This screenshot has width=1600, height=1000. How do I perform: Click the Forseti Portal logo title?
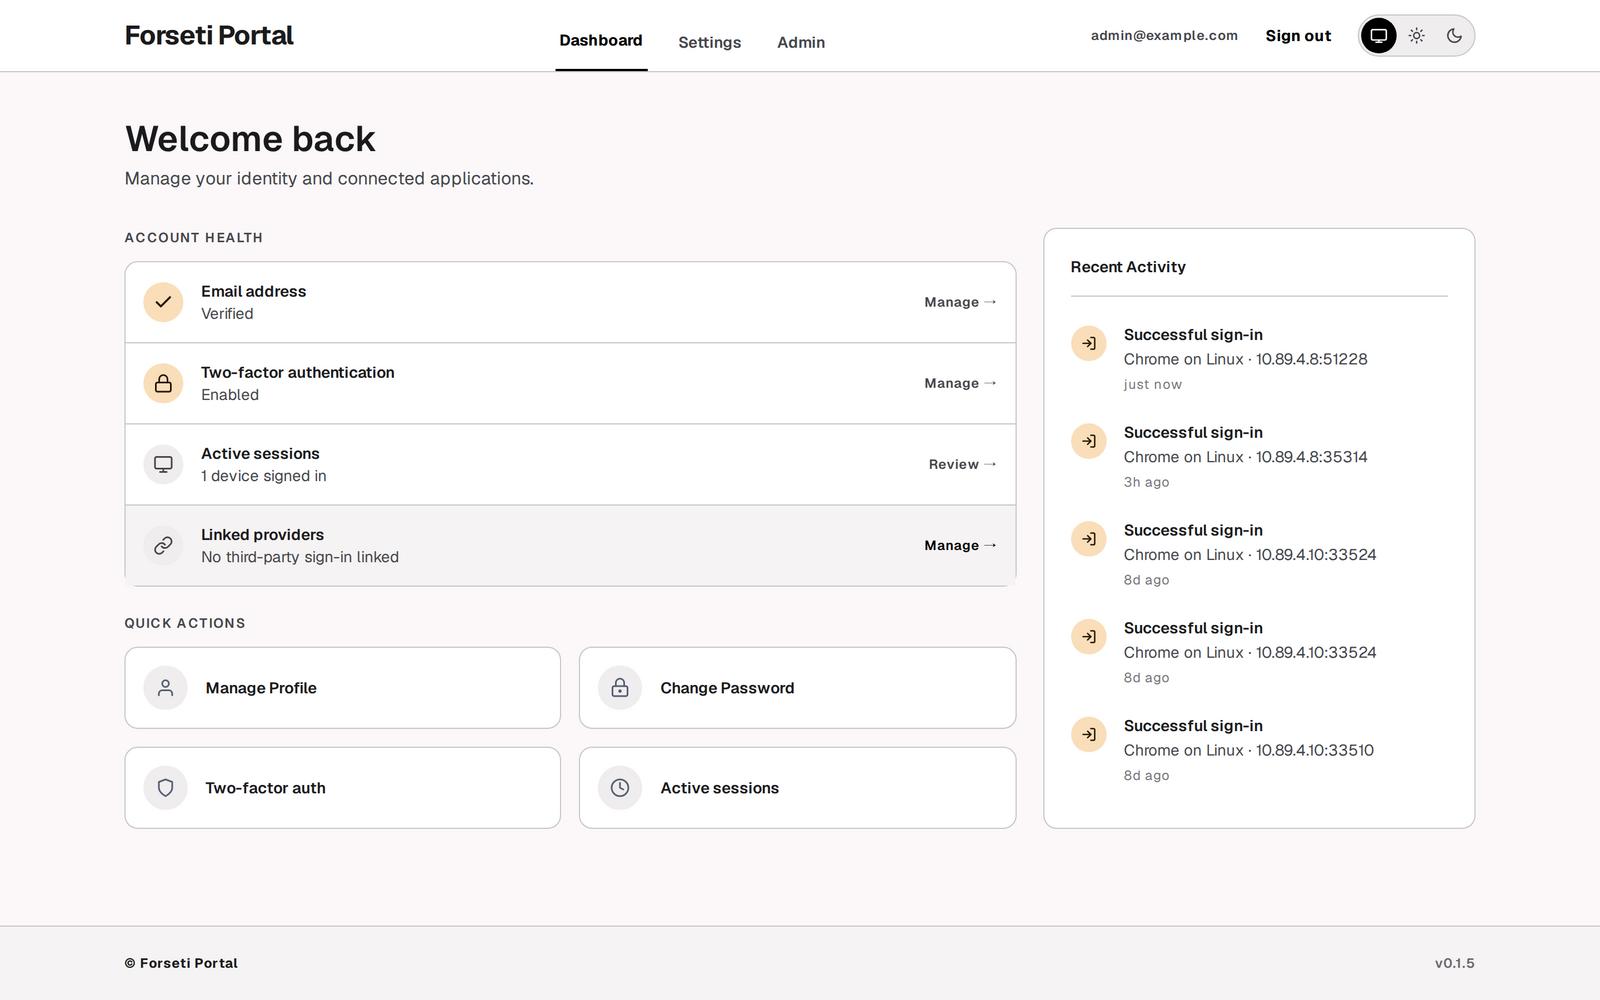click(x=209, y=36)
